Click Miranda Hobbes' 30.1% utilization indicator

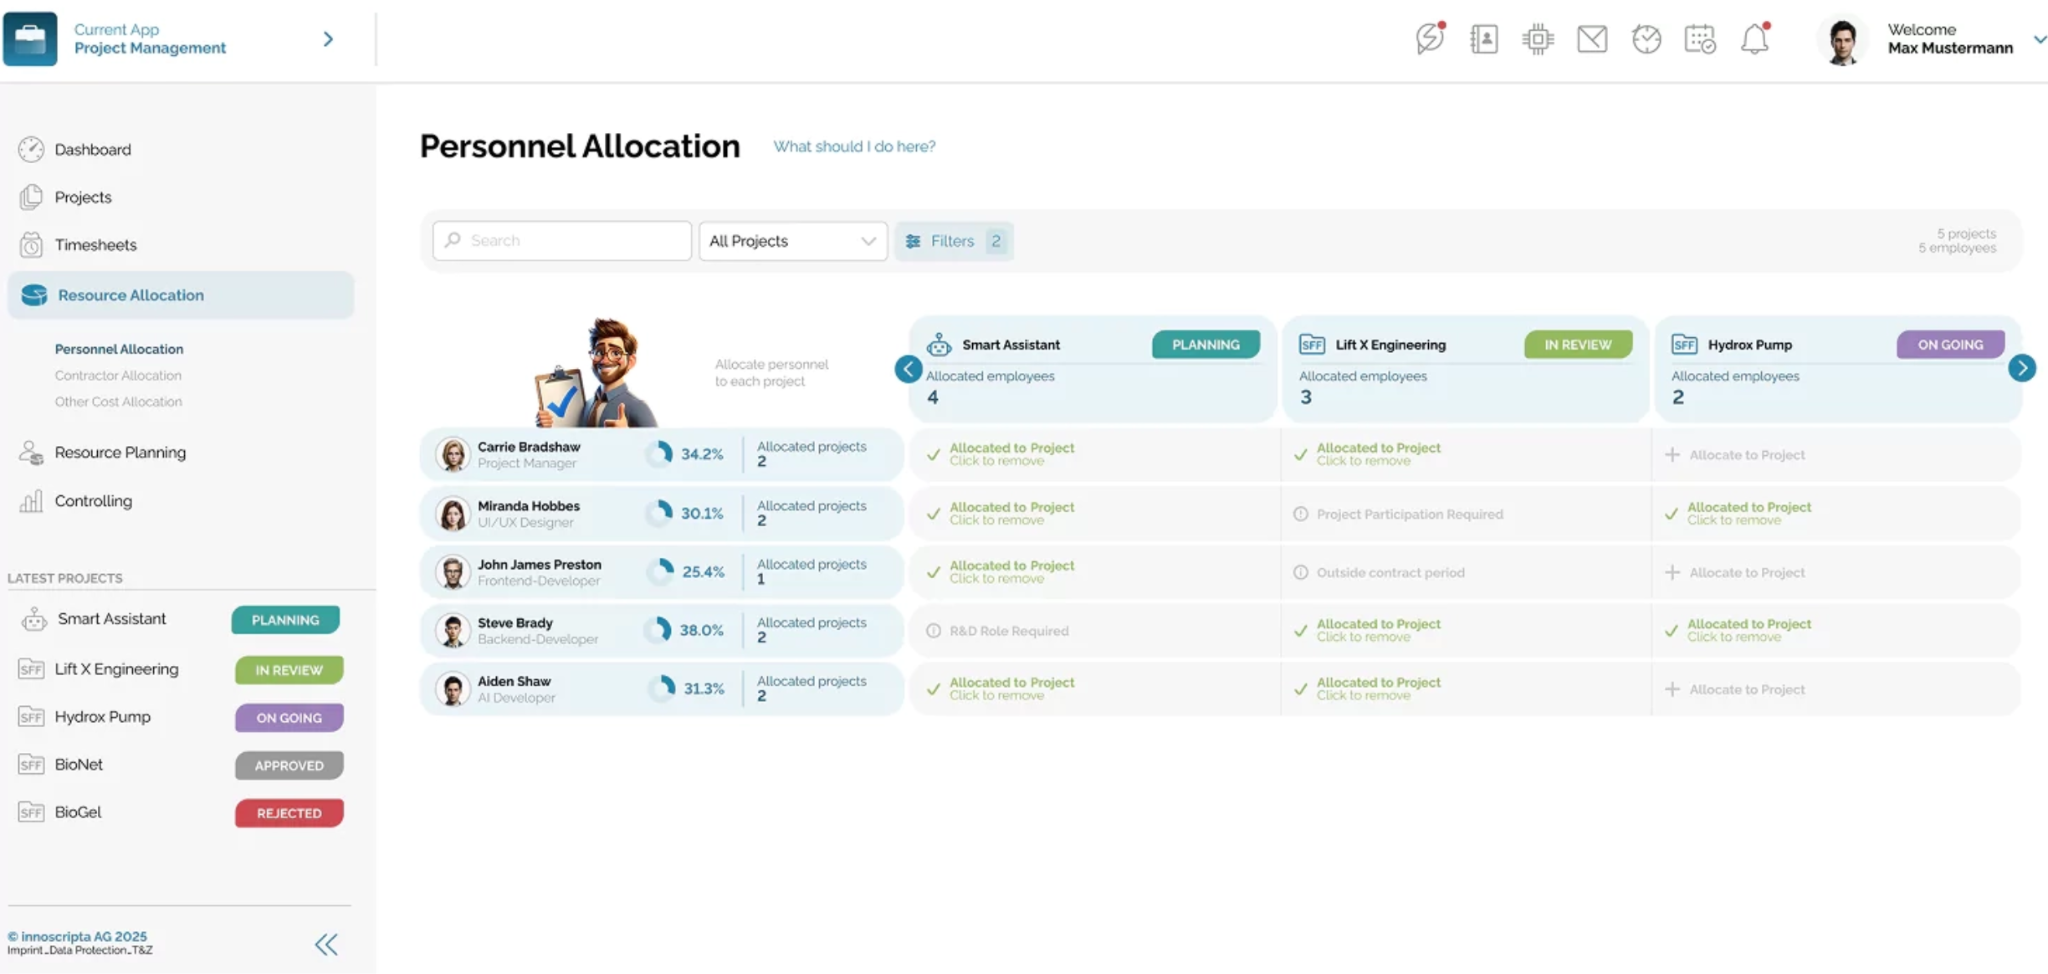686,513
